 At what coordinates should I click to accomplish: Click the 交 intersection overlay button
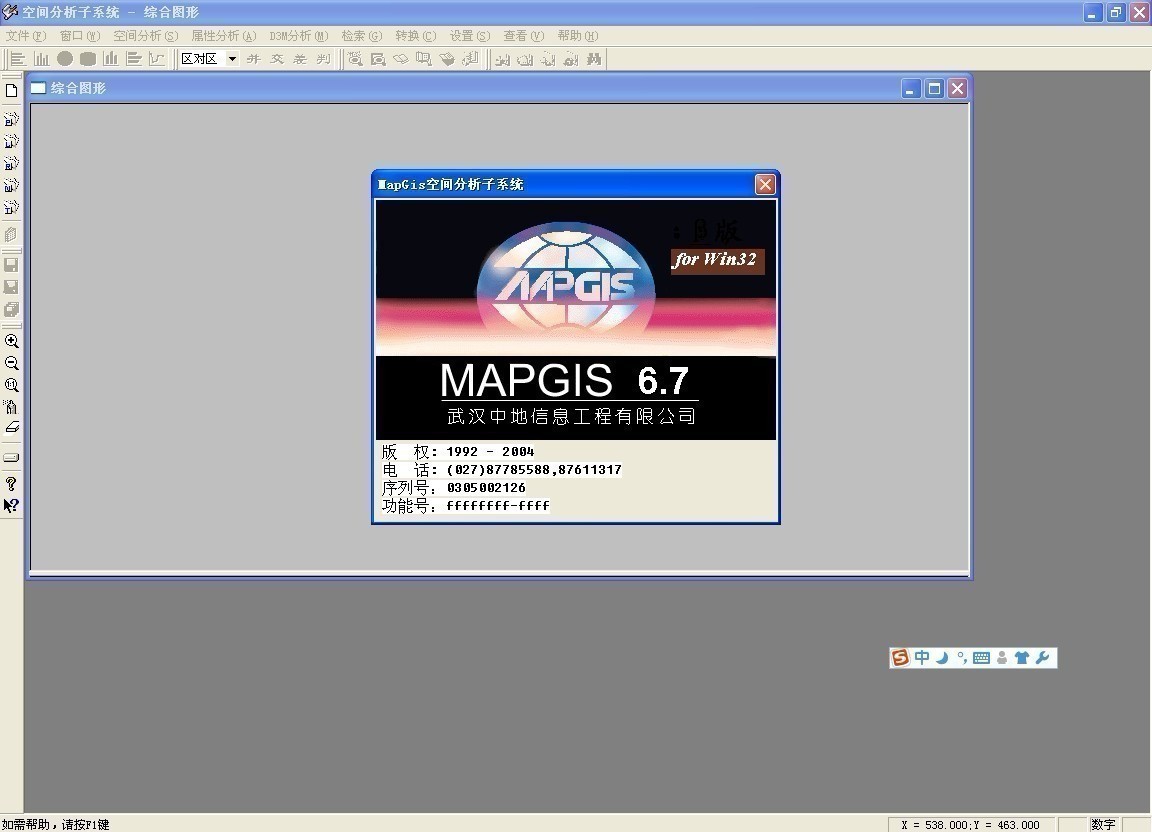(x=277, y=59)
